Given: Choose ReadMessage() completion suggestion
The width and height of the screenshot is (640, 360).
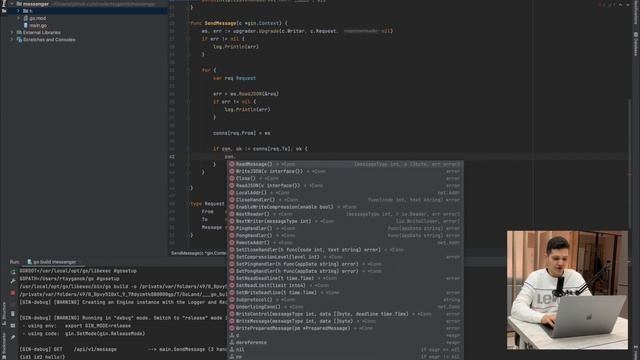Looking at the screenshot, I should (345, 164).
